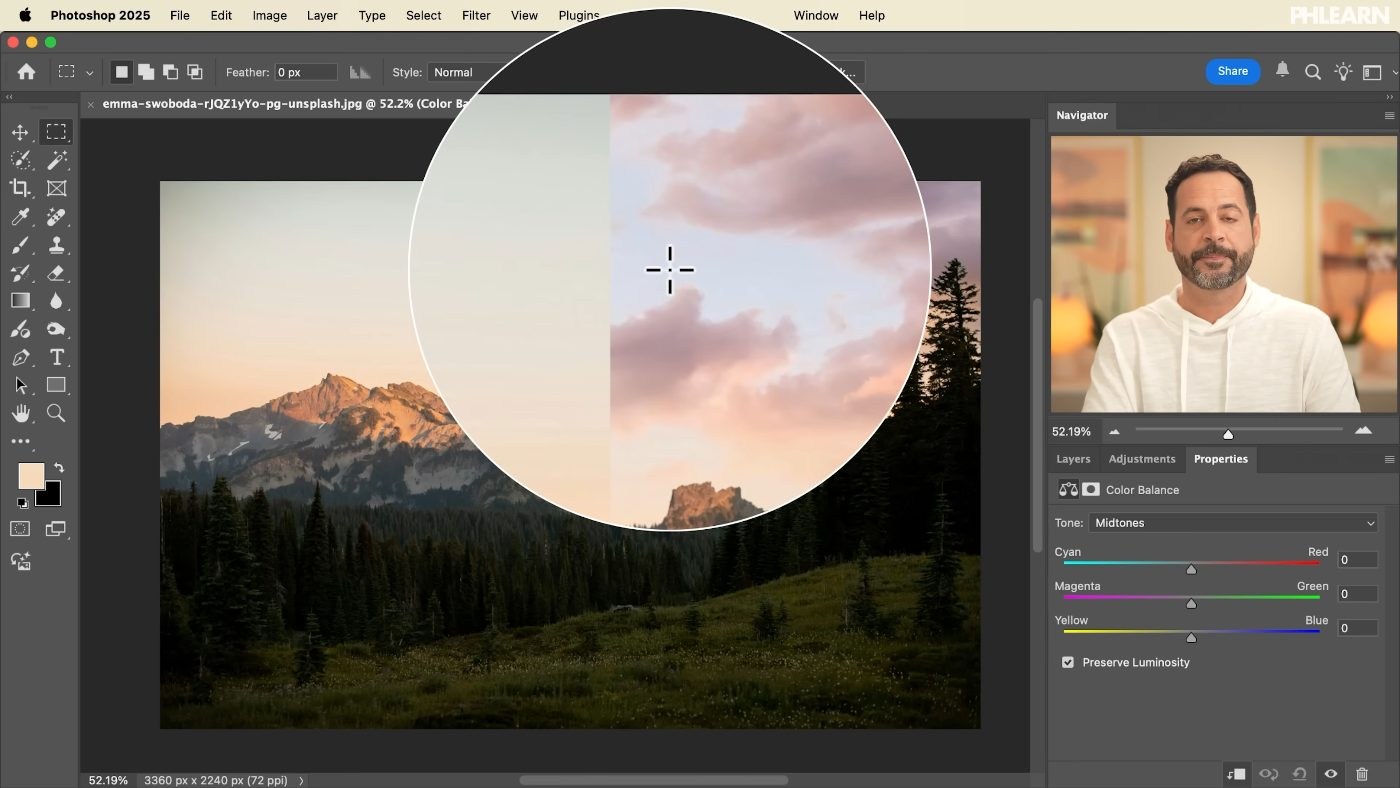The height and width of the screenshot is (788, 1400).
Task: Toggle adjustment layer visibility eye icon
Action: coord(1330,774)
